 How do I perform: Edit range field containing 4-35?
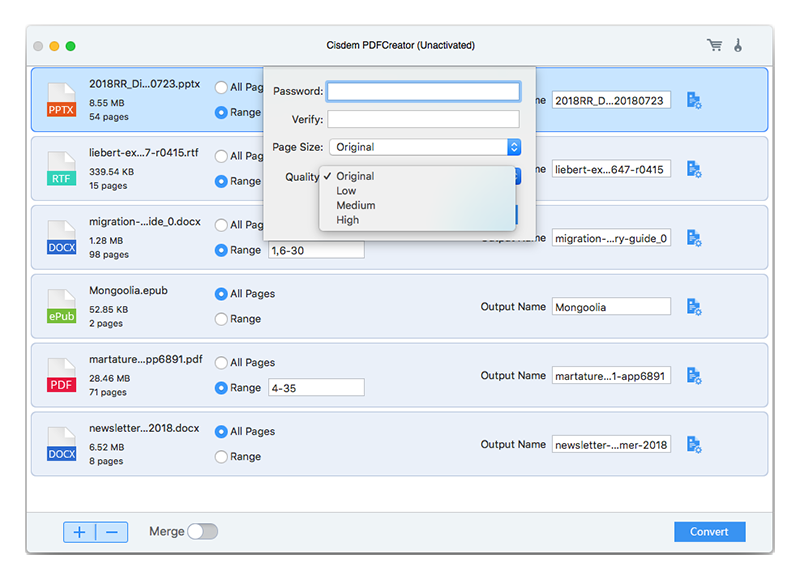[x=316, y=388]
